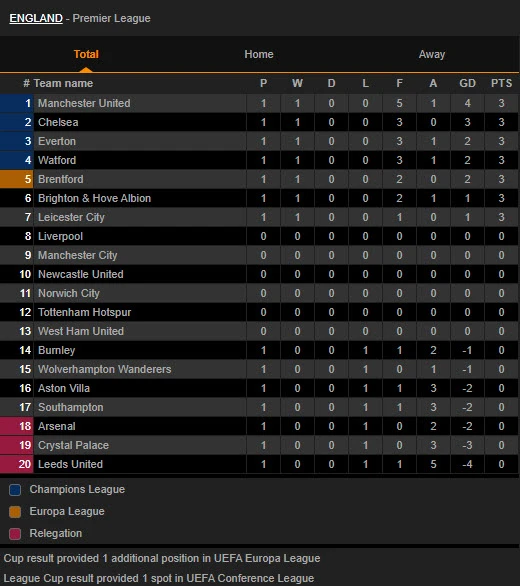Image resolution: width=520 pixels, height=586 pixels.
Task: Open Manchester United team row
Action: click(x=260, y=103)
